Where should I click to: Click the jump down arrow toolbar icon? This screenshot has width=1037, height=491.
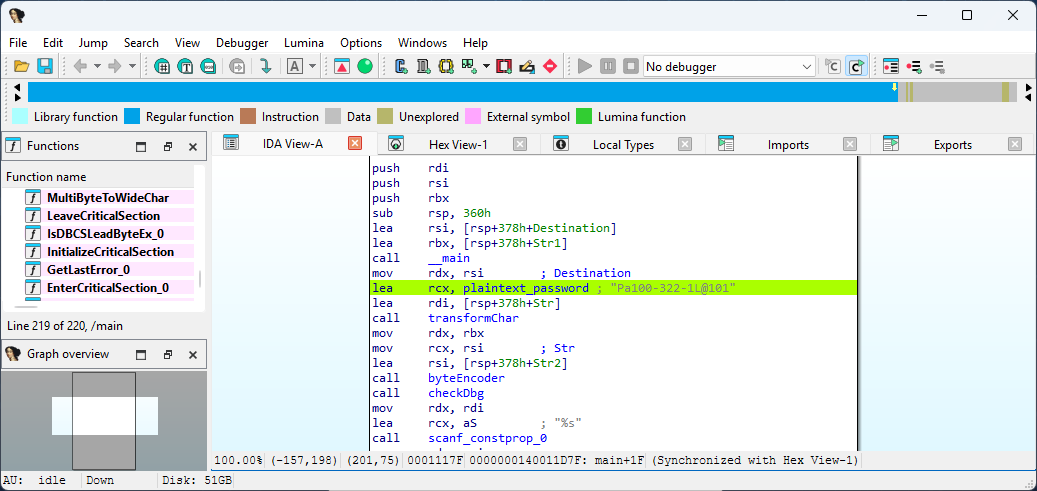[x=265, y=66]
